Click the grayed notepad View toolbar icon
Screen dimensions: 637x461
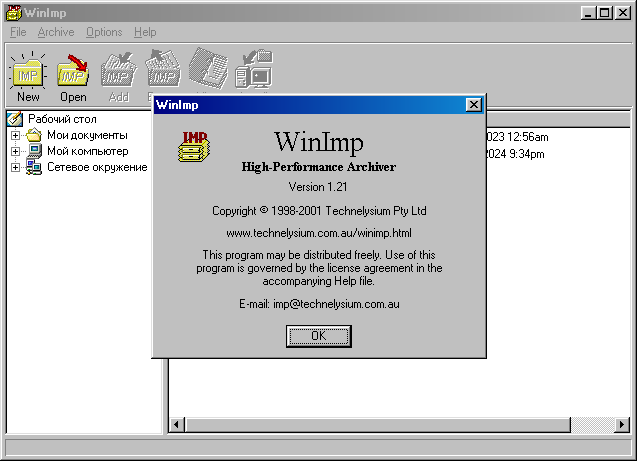tap(208, 68)
